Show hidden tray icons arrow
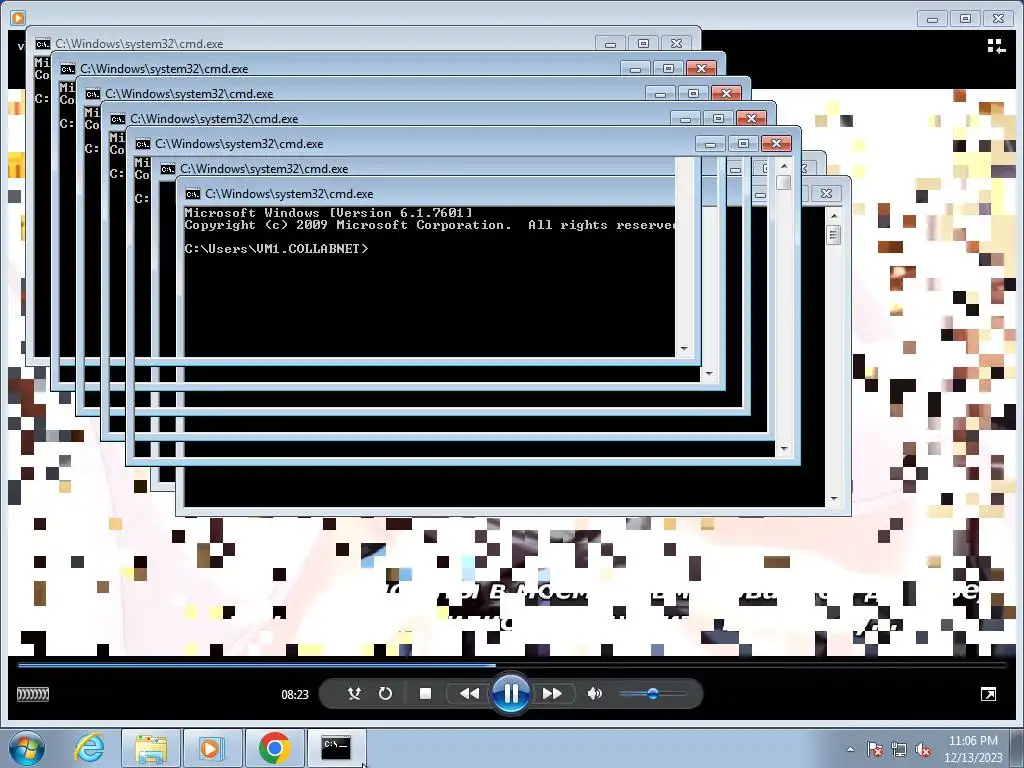 [850, 749]
